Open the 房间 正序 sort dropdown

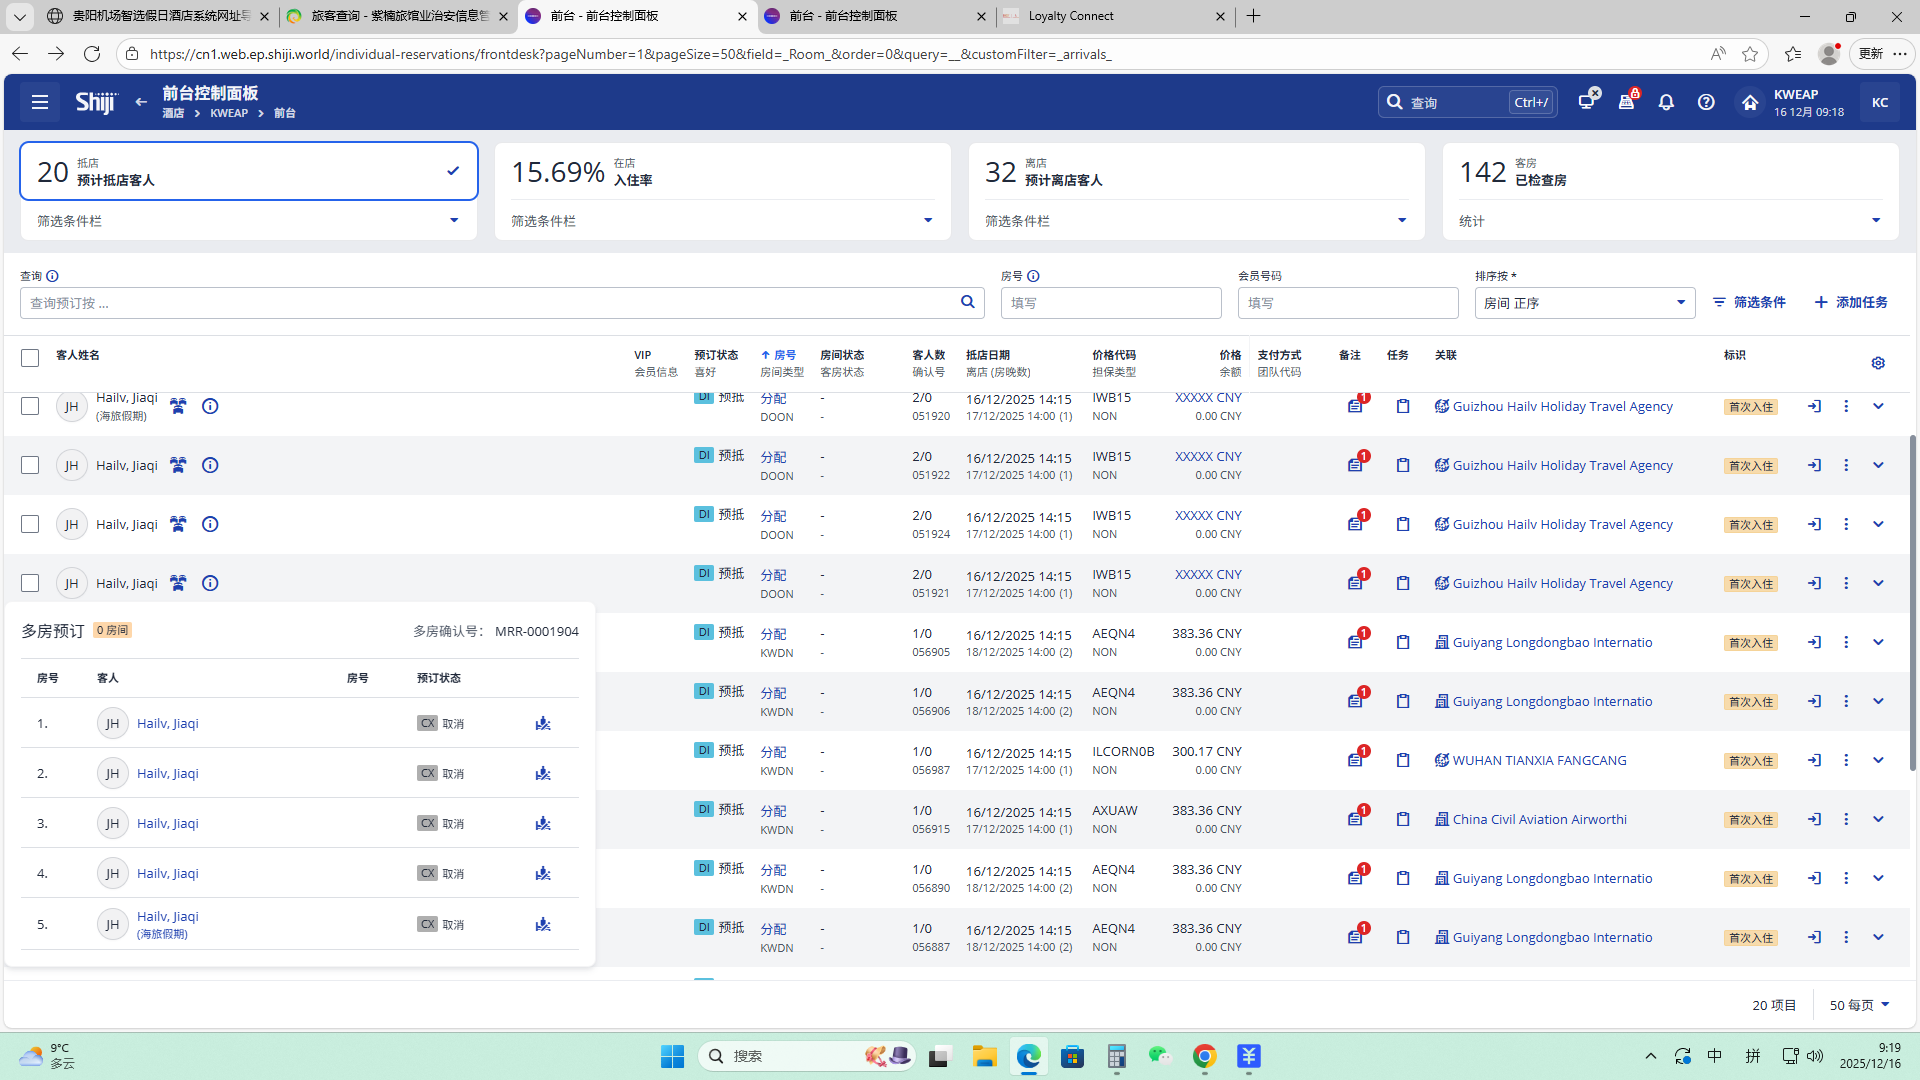pyautogui.click(x=1584, y=303)
